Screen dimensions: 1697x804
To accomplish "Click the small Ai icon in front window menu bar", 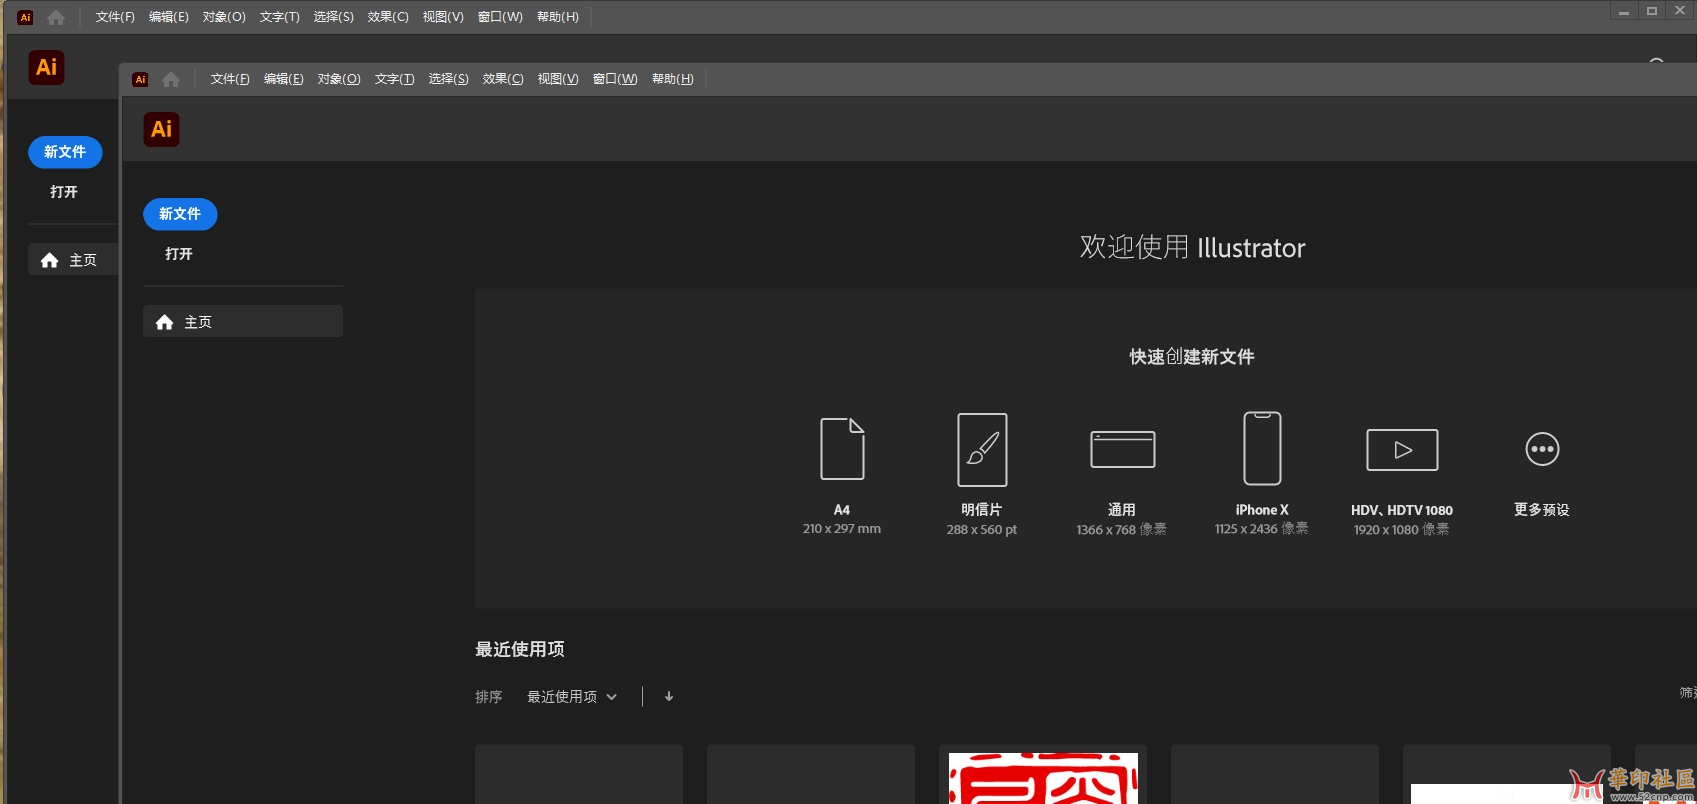I will (x=140, y=79).
